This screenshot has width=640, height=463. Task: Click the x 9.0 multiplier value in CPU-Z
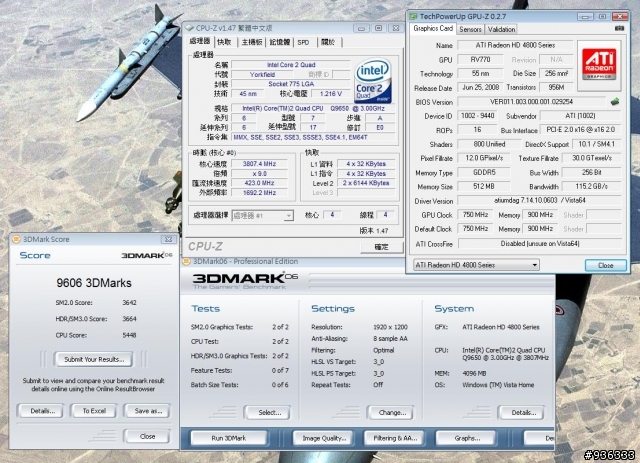pyautogui.click(x=259, y=174)
